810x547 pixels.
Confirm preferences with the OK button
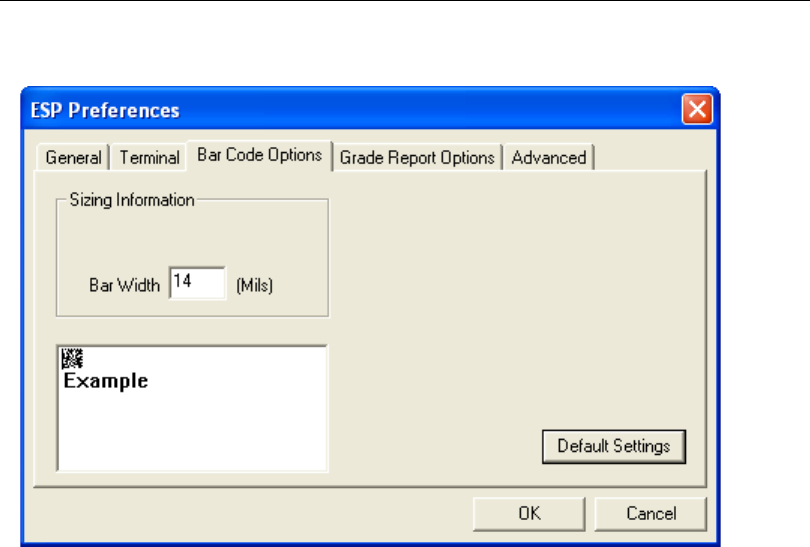coord(530,514)
